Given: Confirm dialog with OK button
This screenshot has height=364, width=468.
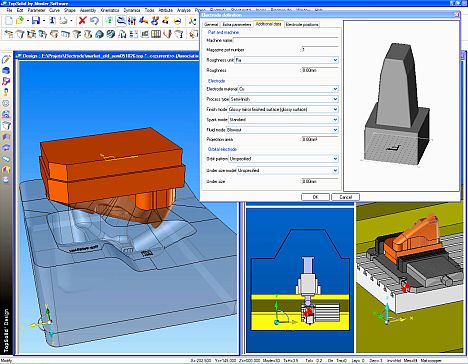Looking at the screenshot, I should tap(315, 197).
